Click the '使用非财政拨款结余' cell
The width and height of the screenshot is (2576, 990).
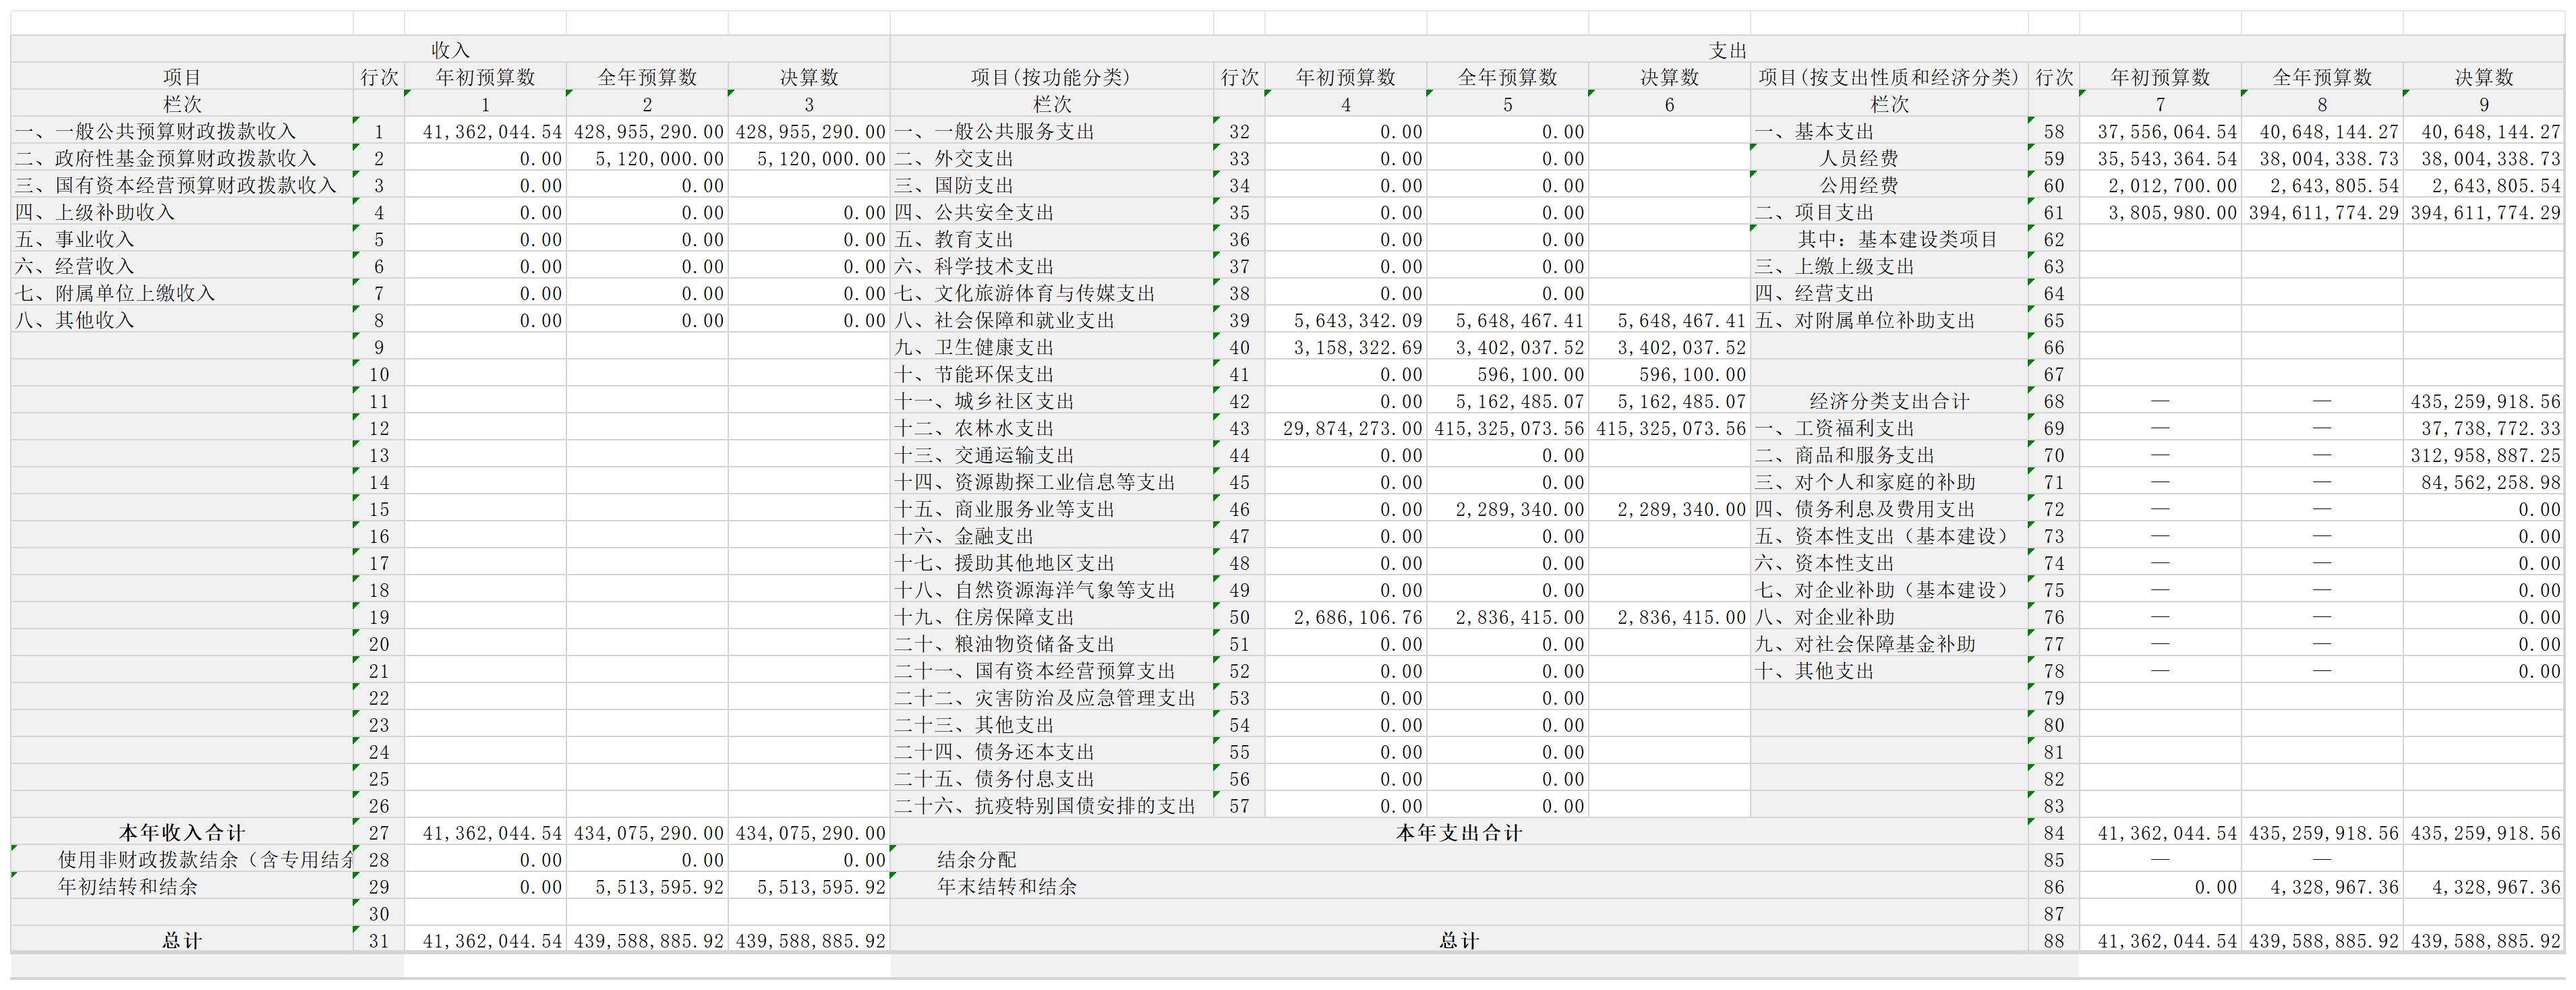182,859
